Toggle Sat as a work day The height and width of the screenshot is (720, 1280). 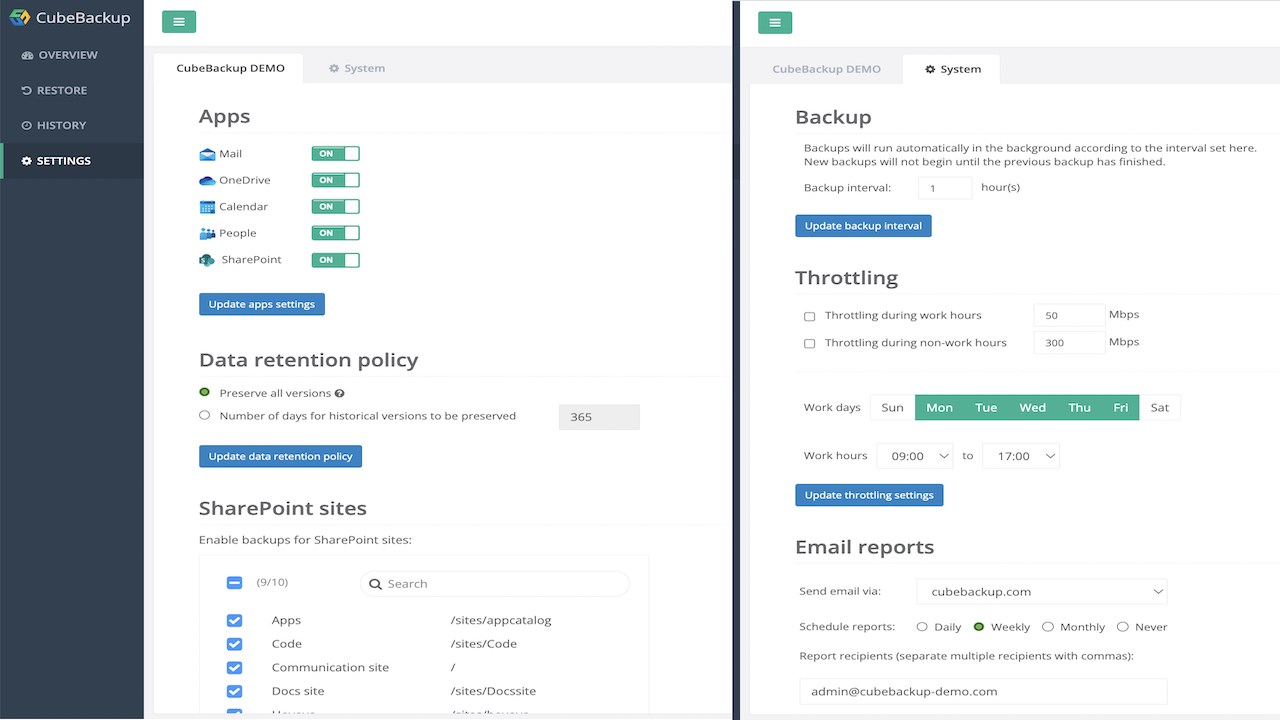1160,407
